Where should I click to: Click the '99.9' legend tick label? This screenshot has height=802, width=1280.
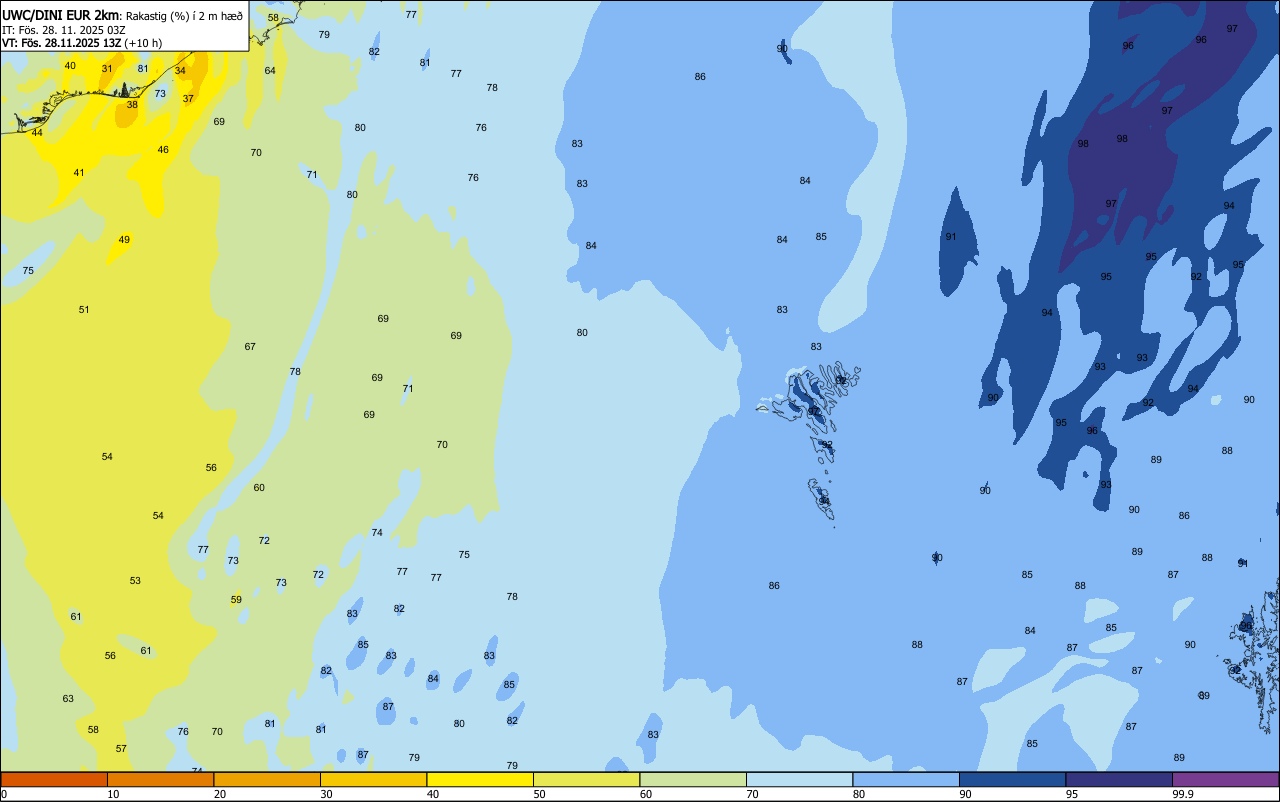click(x=1183, y=794)
